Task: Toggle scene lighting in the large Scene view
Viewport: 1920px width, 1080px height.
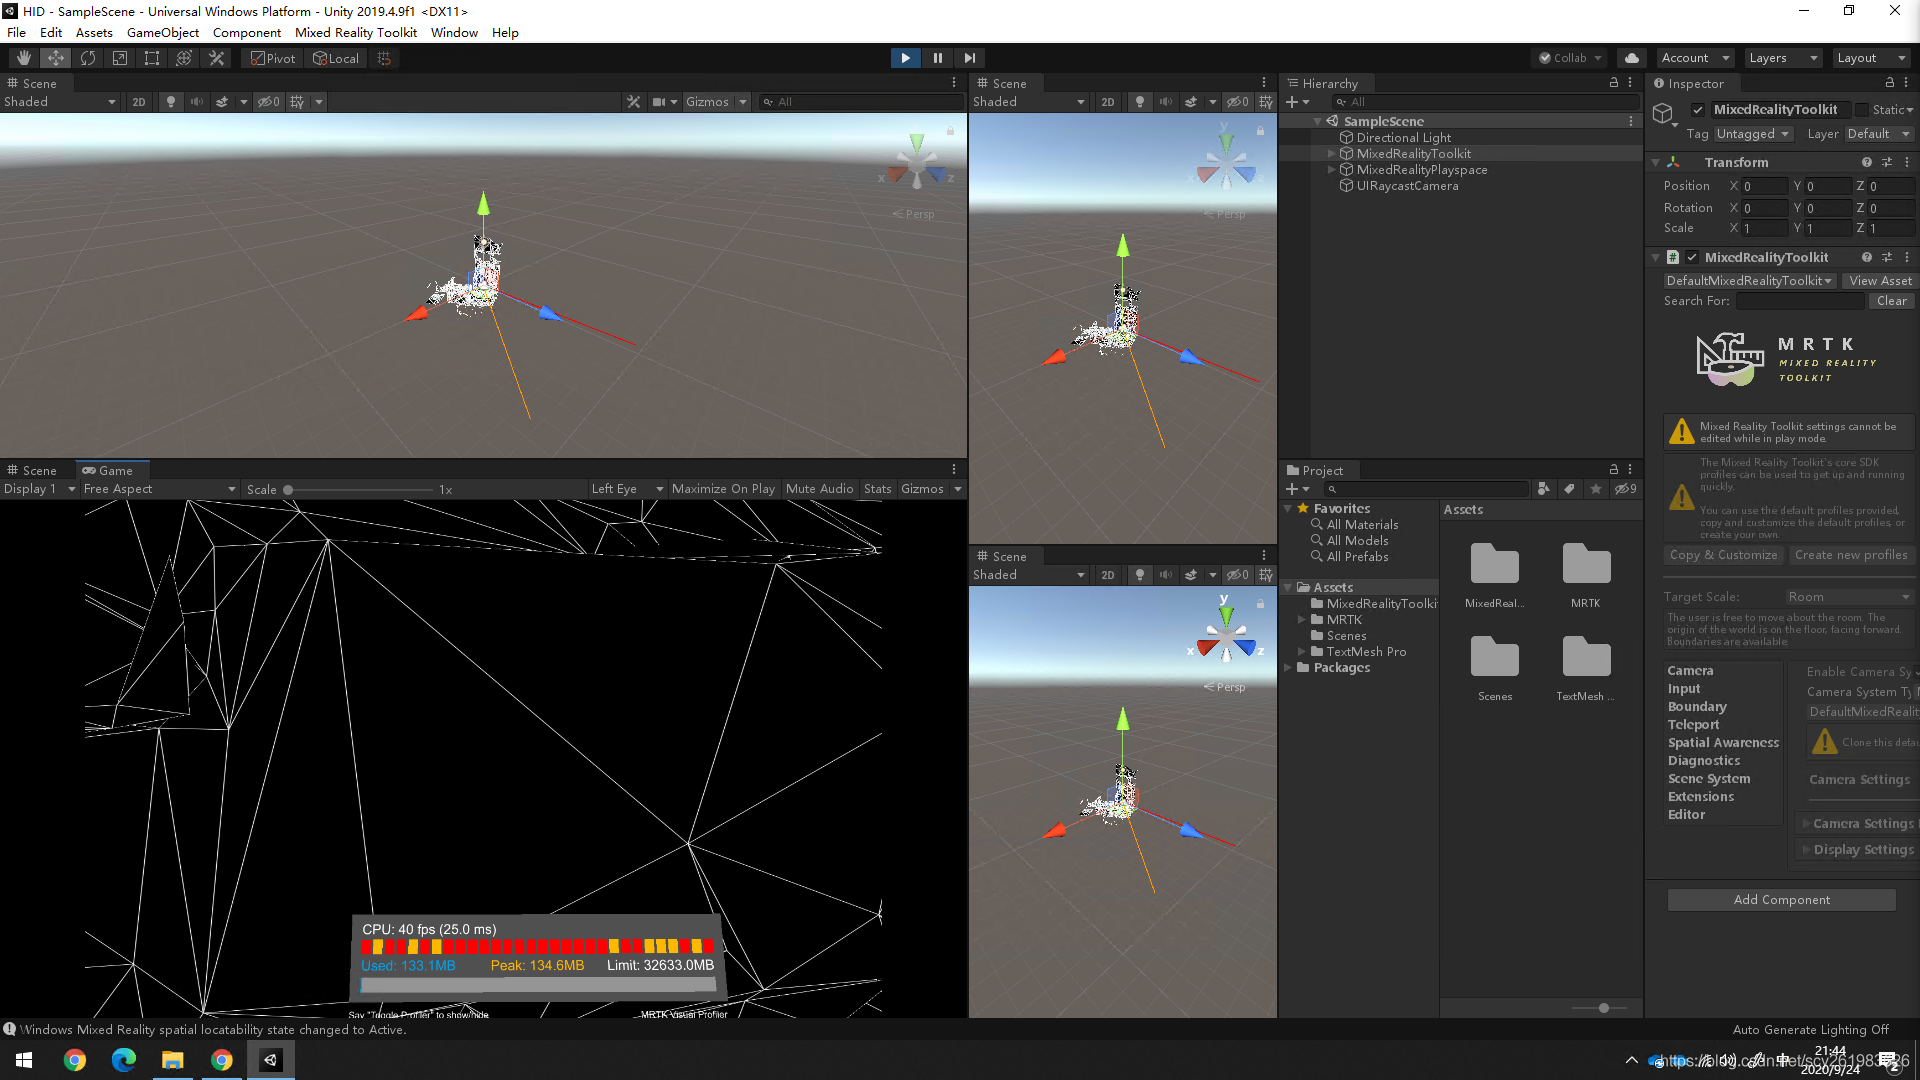Action: 171,102
